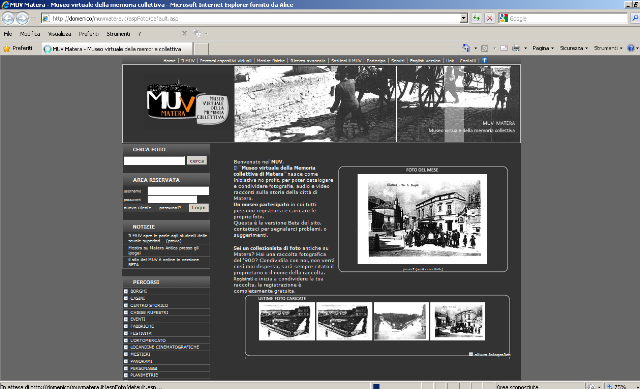Click the Home link in the site navigation
Screen dimensions: 640x389
pos(169,60)
